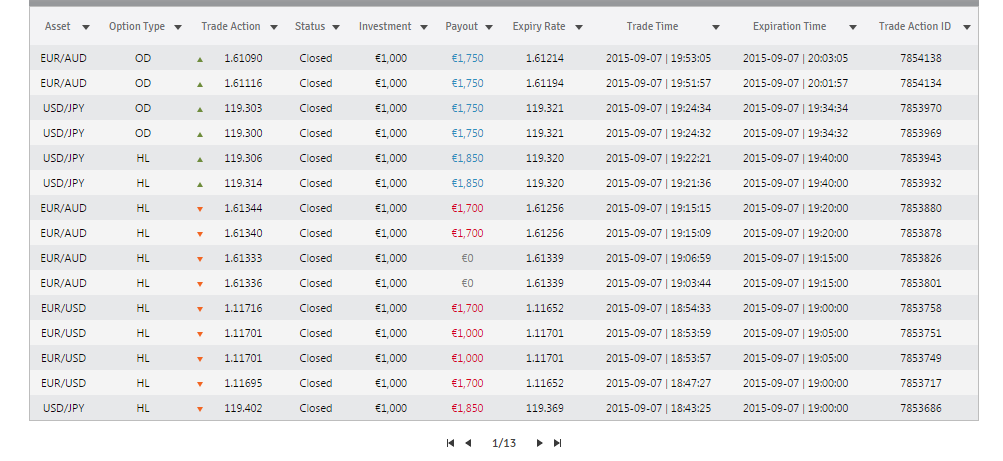Go to the next page of trades
The image size is (1003, 461).
coord(539,443)
